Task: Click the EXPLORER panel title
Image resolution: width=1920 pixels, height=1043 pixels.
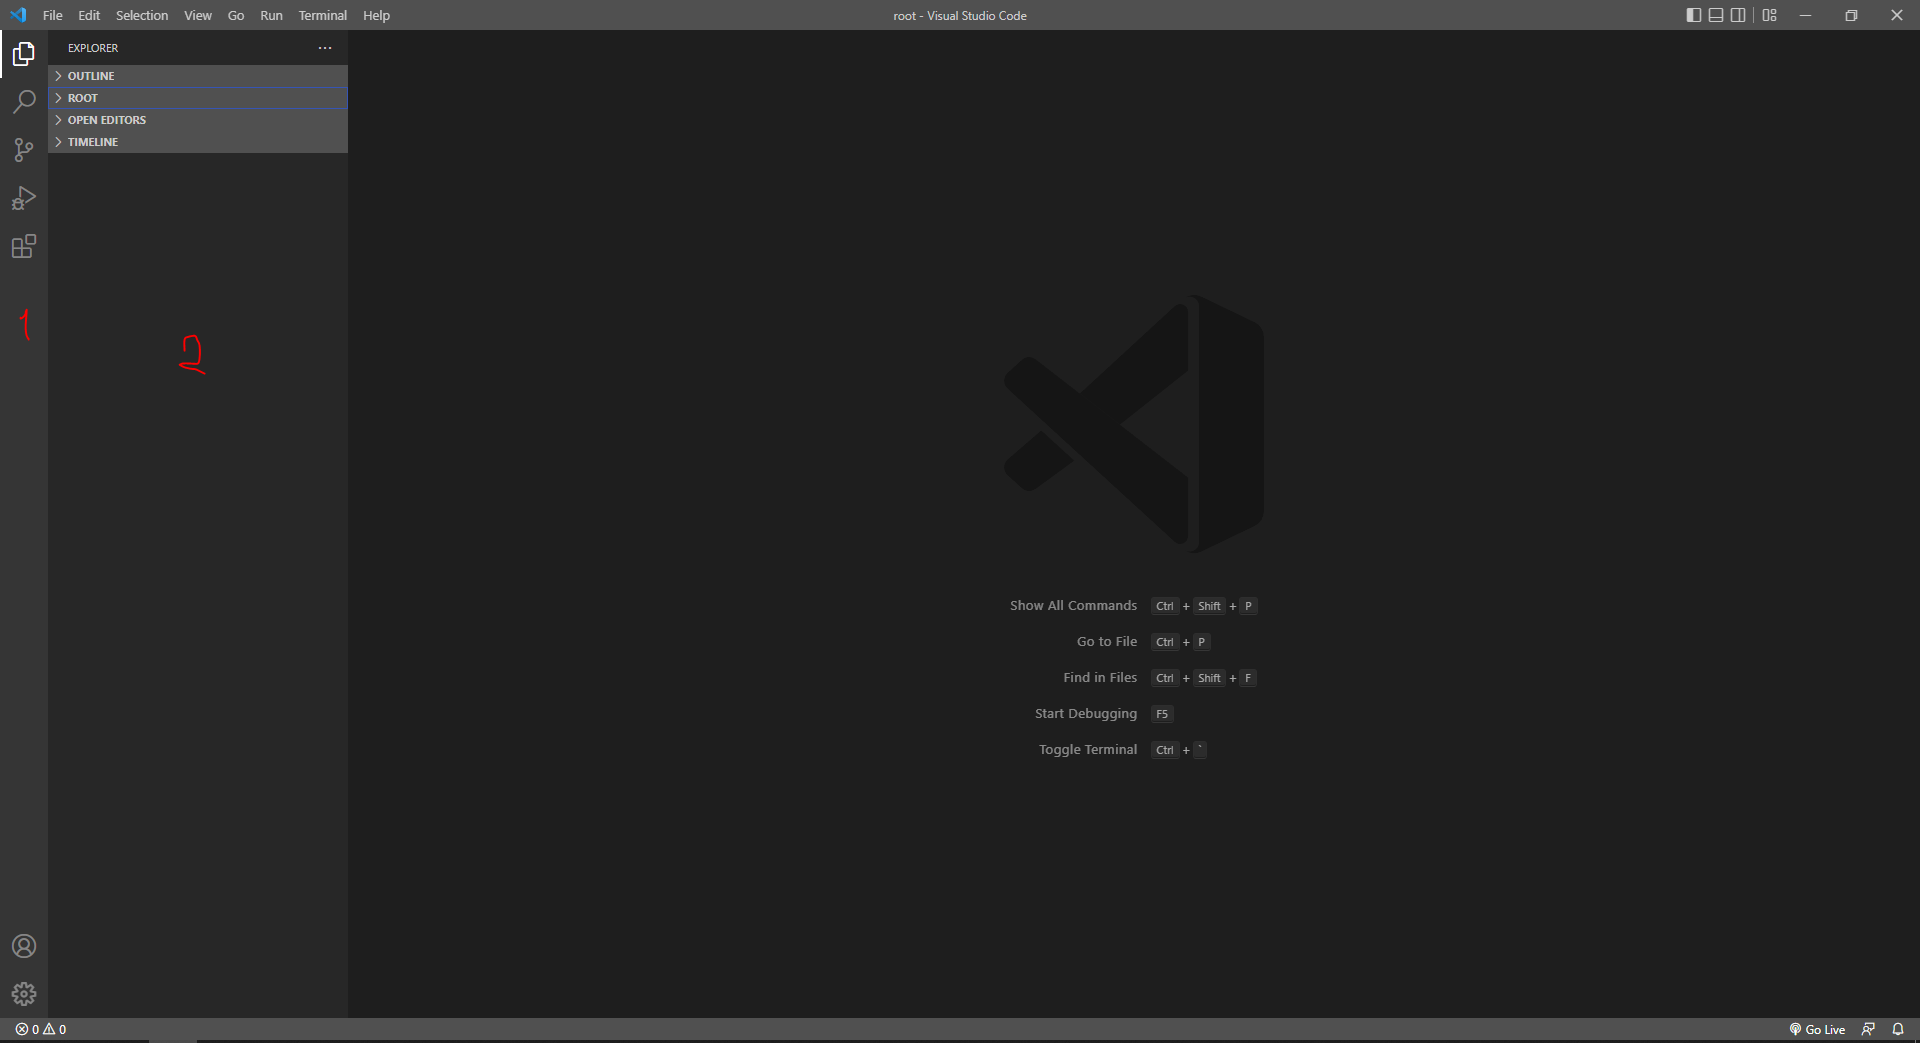Action: point(93,48)
